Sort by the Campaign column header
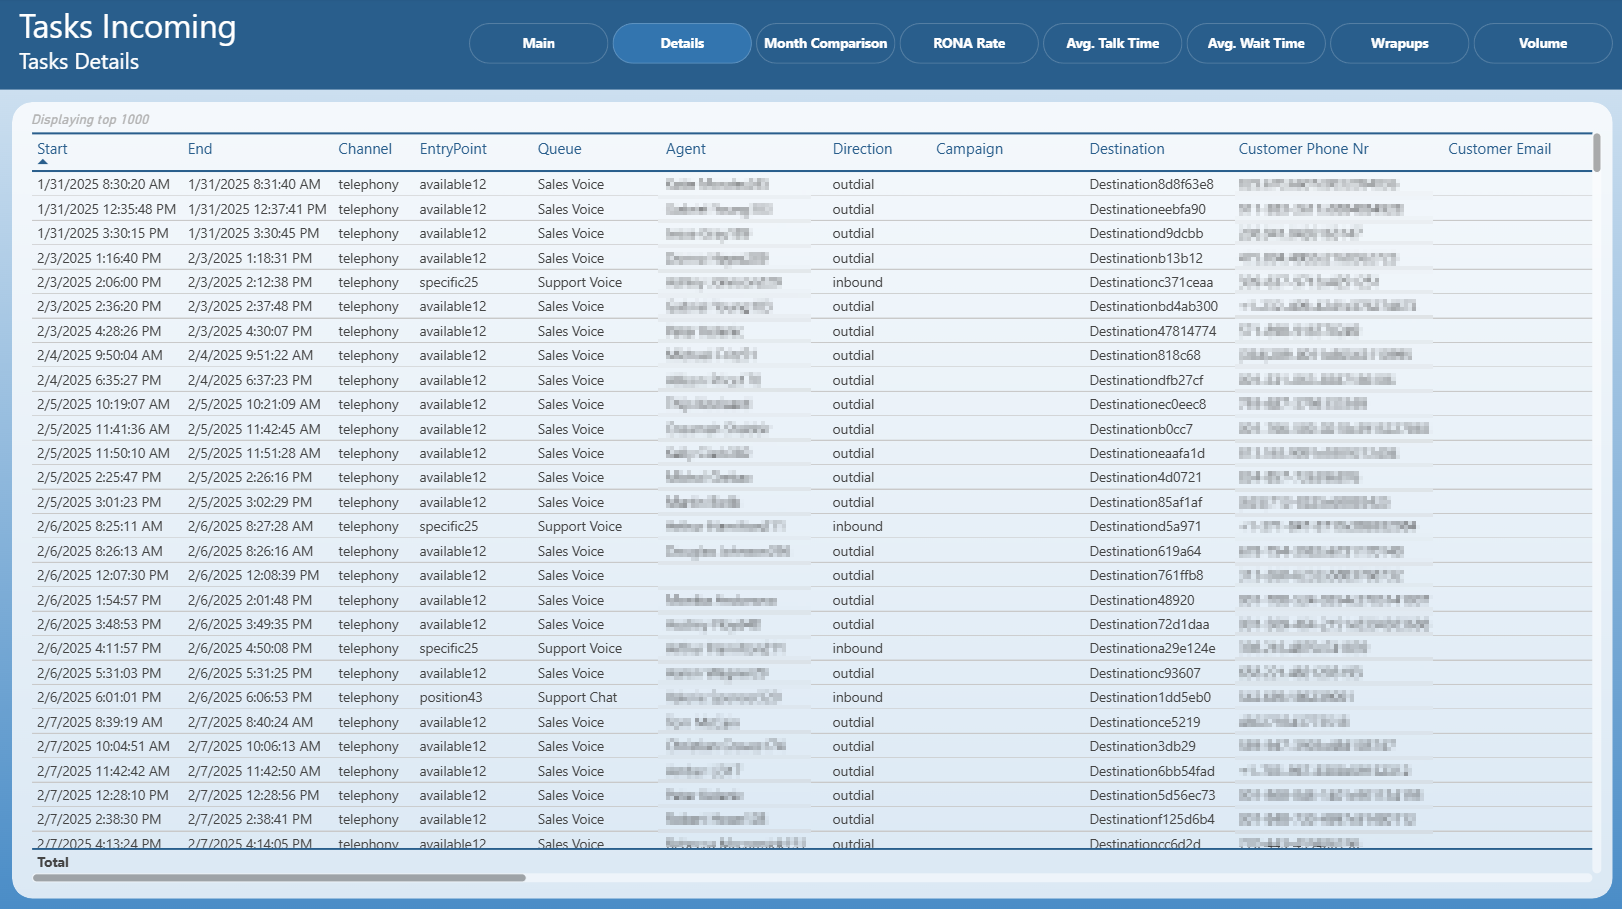1622x909 pixels. click(969, 149)
